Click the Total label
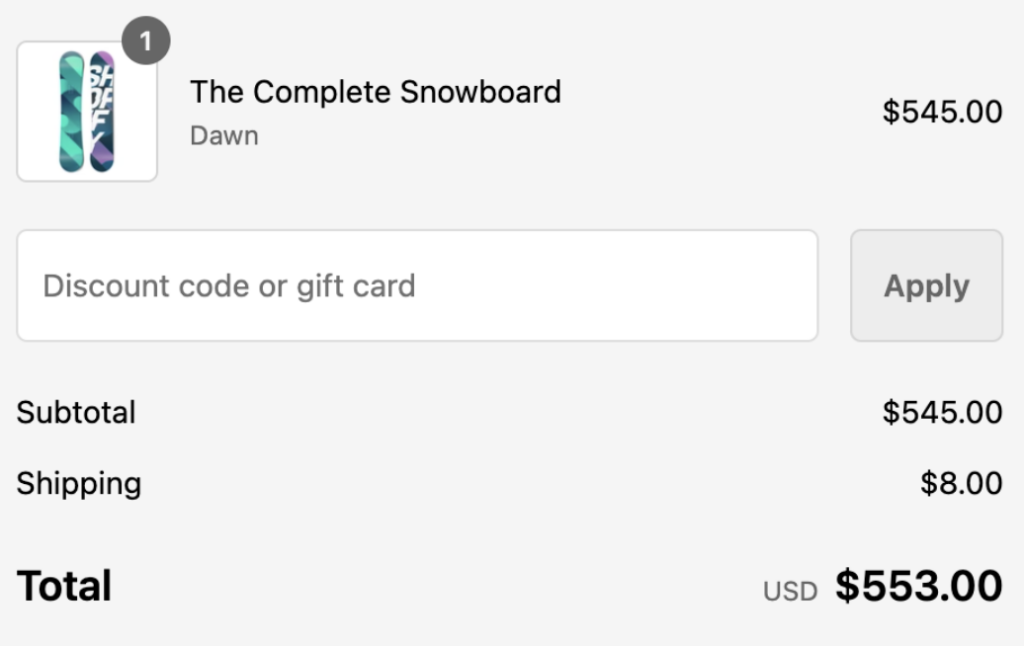 point(62,585)
